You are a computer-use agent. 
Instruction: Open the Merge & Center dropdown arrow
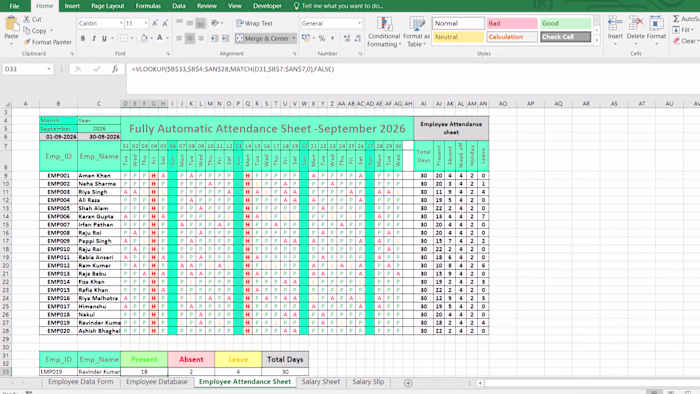point(293,38)
